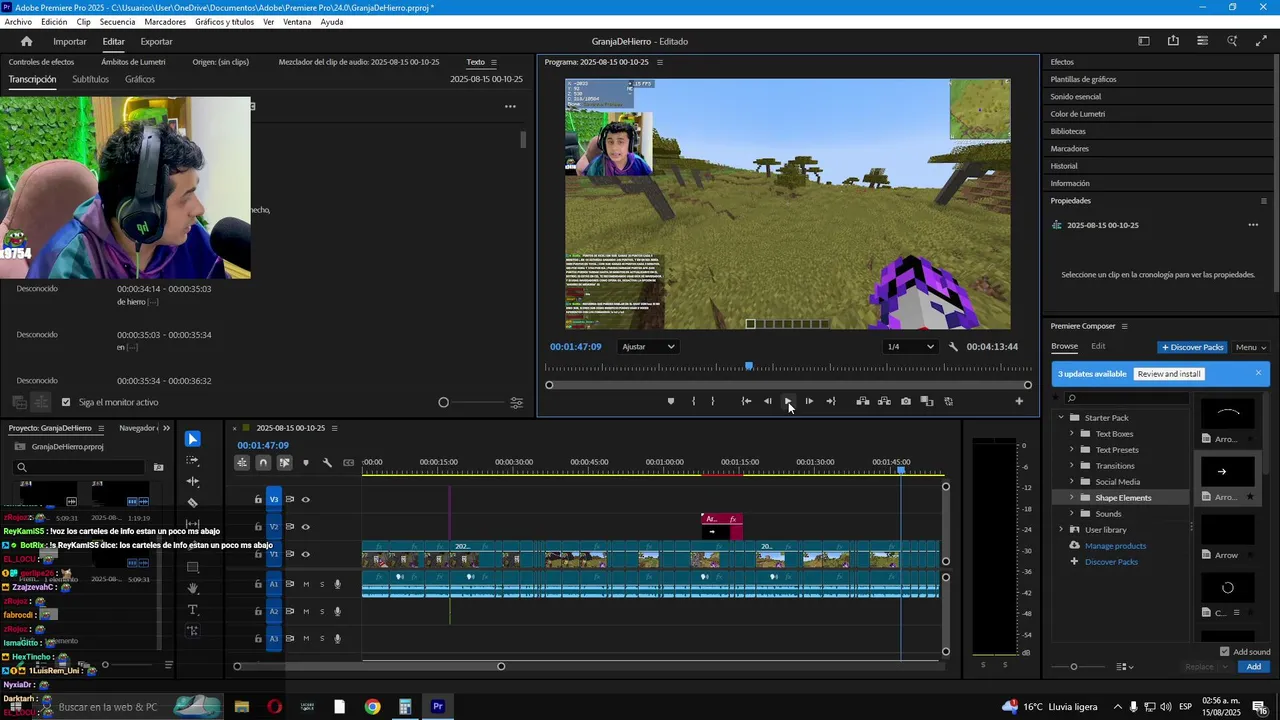
Task: Expand the Text Boxes folder
Action: 1072,433
